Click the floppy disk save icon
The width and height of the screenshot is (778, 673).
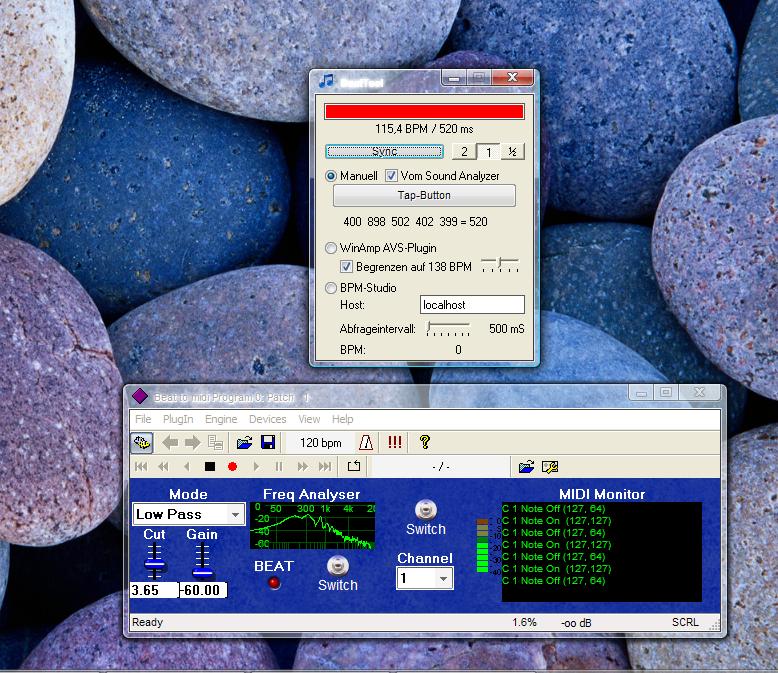point(268,442)
